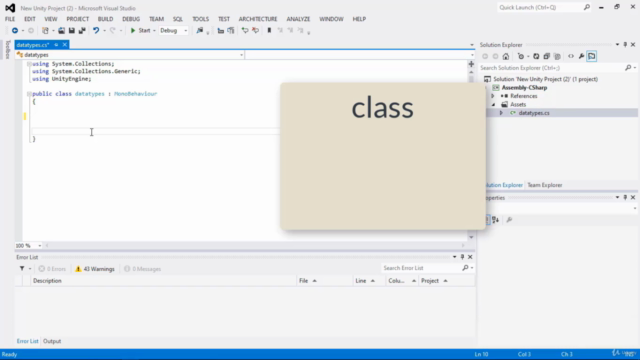The height and width of the screenshot is (360, 640).
Task: Switch to the Output tab
Action: coord(52,341)
